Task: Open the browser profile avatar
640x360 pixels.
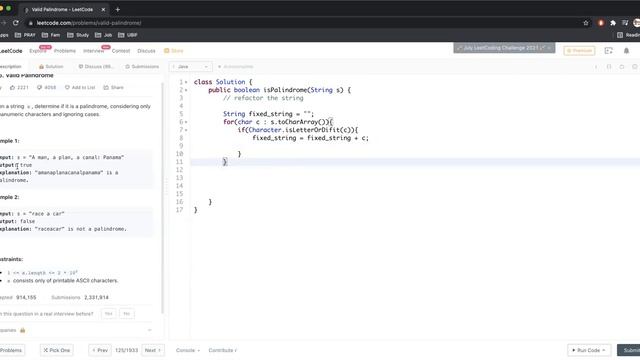Action: (x=636, y=23)
